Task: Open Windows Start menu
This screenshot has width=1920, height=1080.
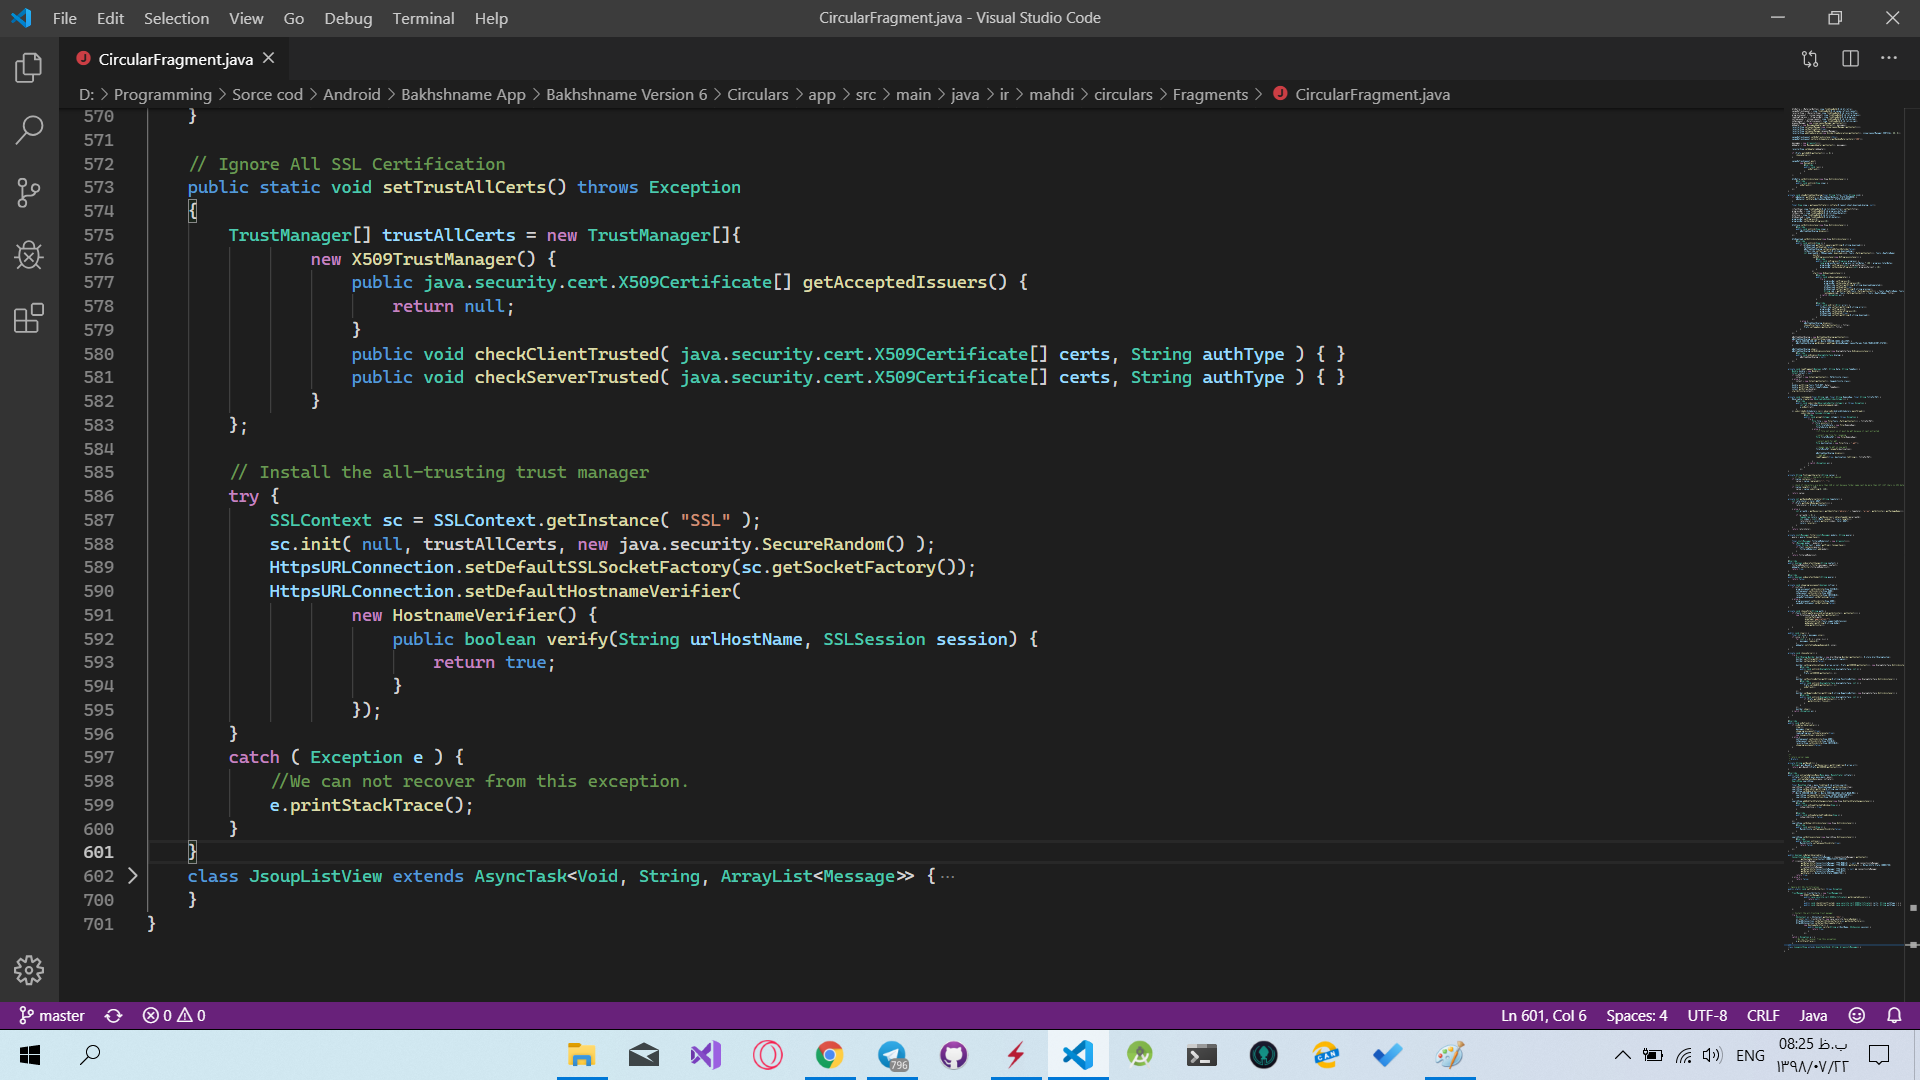Action: click(x=30, y=1055)
